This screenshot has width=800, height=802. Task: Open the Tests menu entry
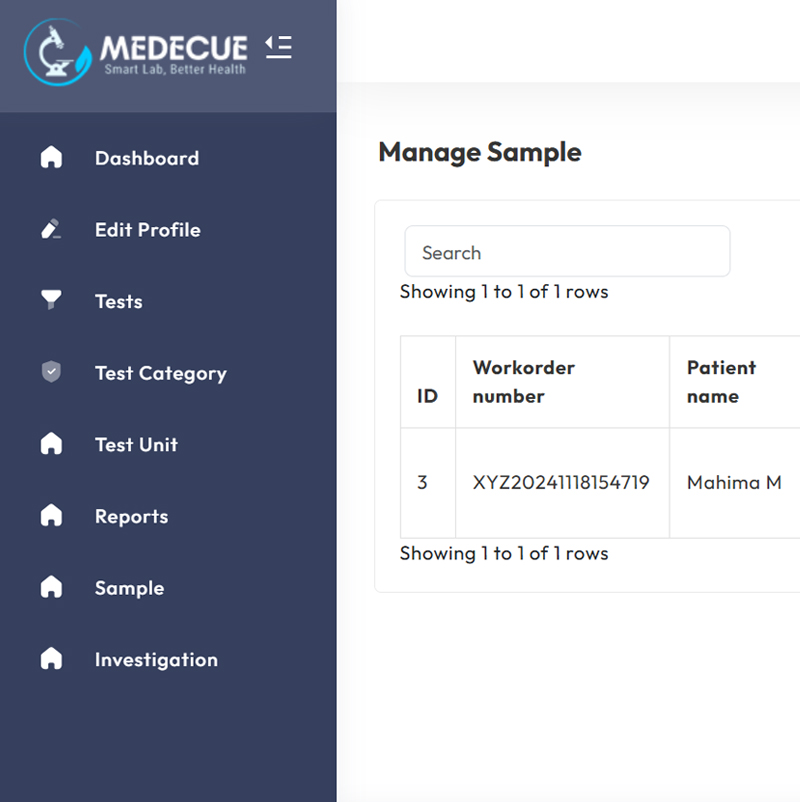[119, 302]
